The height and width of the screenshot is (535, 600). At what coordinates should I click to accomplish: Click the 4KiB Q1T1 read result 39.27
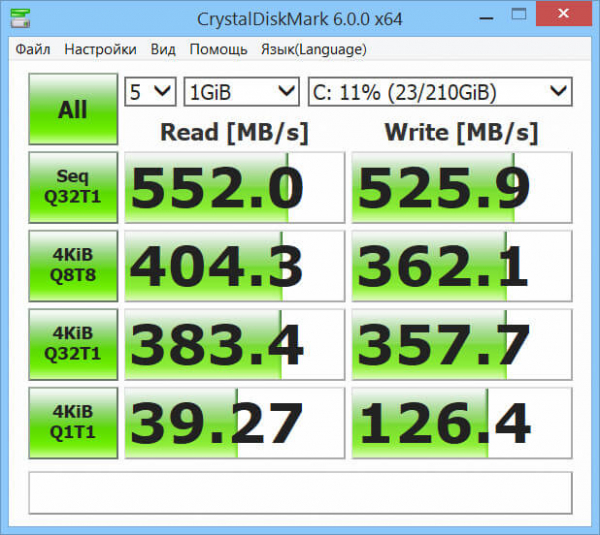pyautogui.click(x=235, y=423)
